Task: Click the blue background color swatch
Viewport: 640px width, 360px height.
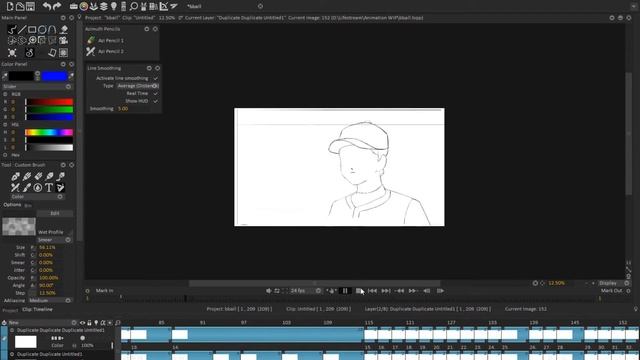Action: [54, 76]
